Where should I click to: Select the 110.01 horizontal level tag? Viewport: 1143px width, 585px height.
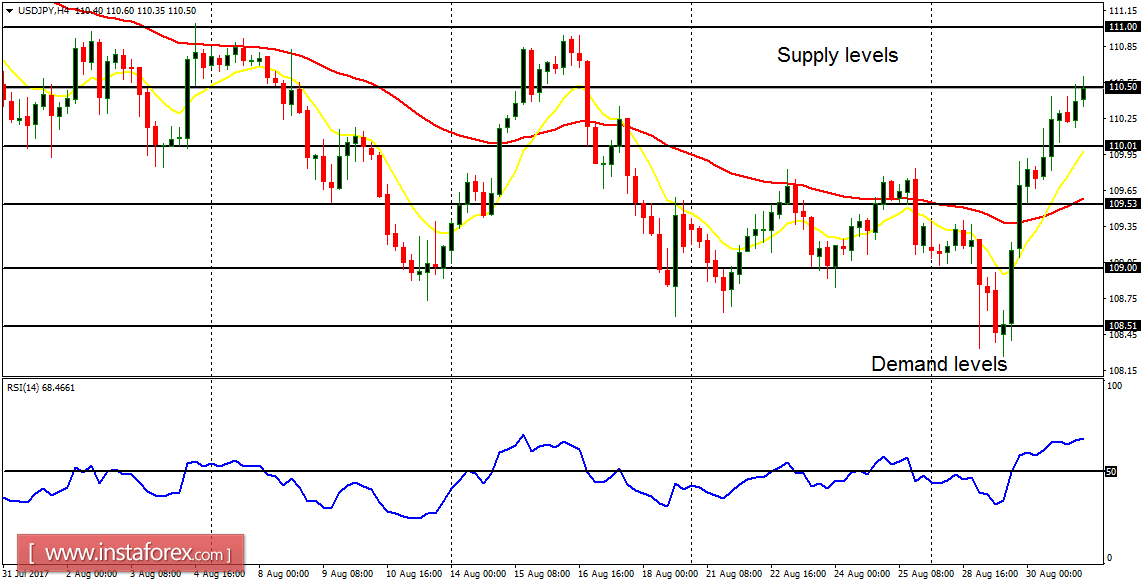1120,145
